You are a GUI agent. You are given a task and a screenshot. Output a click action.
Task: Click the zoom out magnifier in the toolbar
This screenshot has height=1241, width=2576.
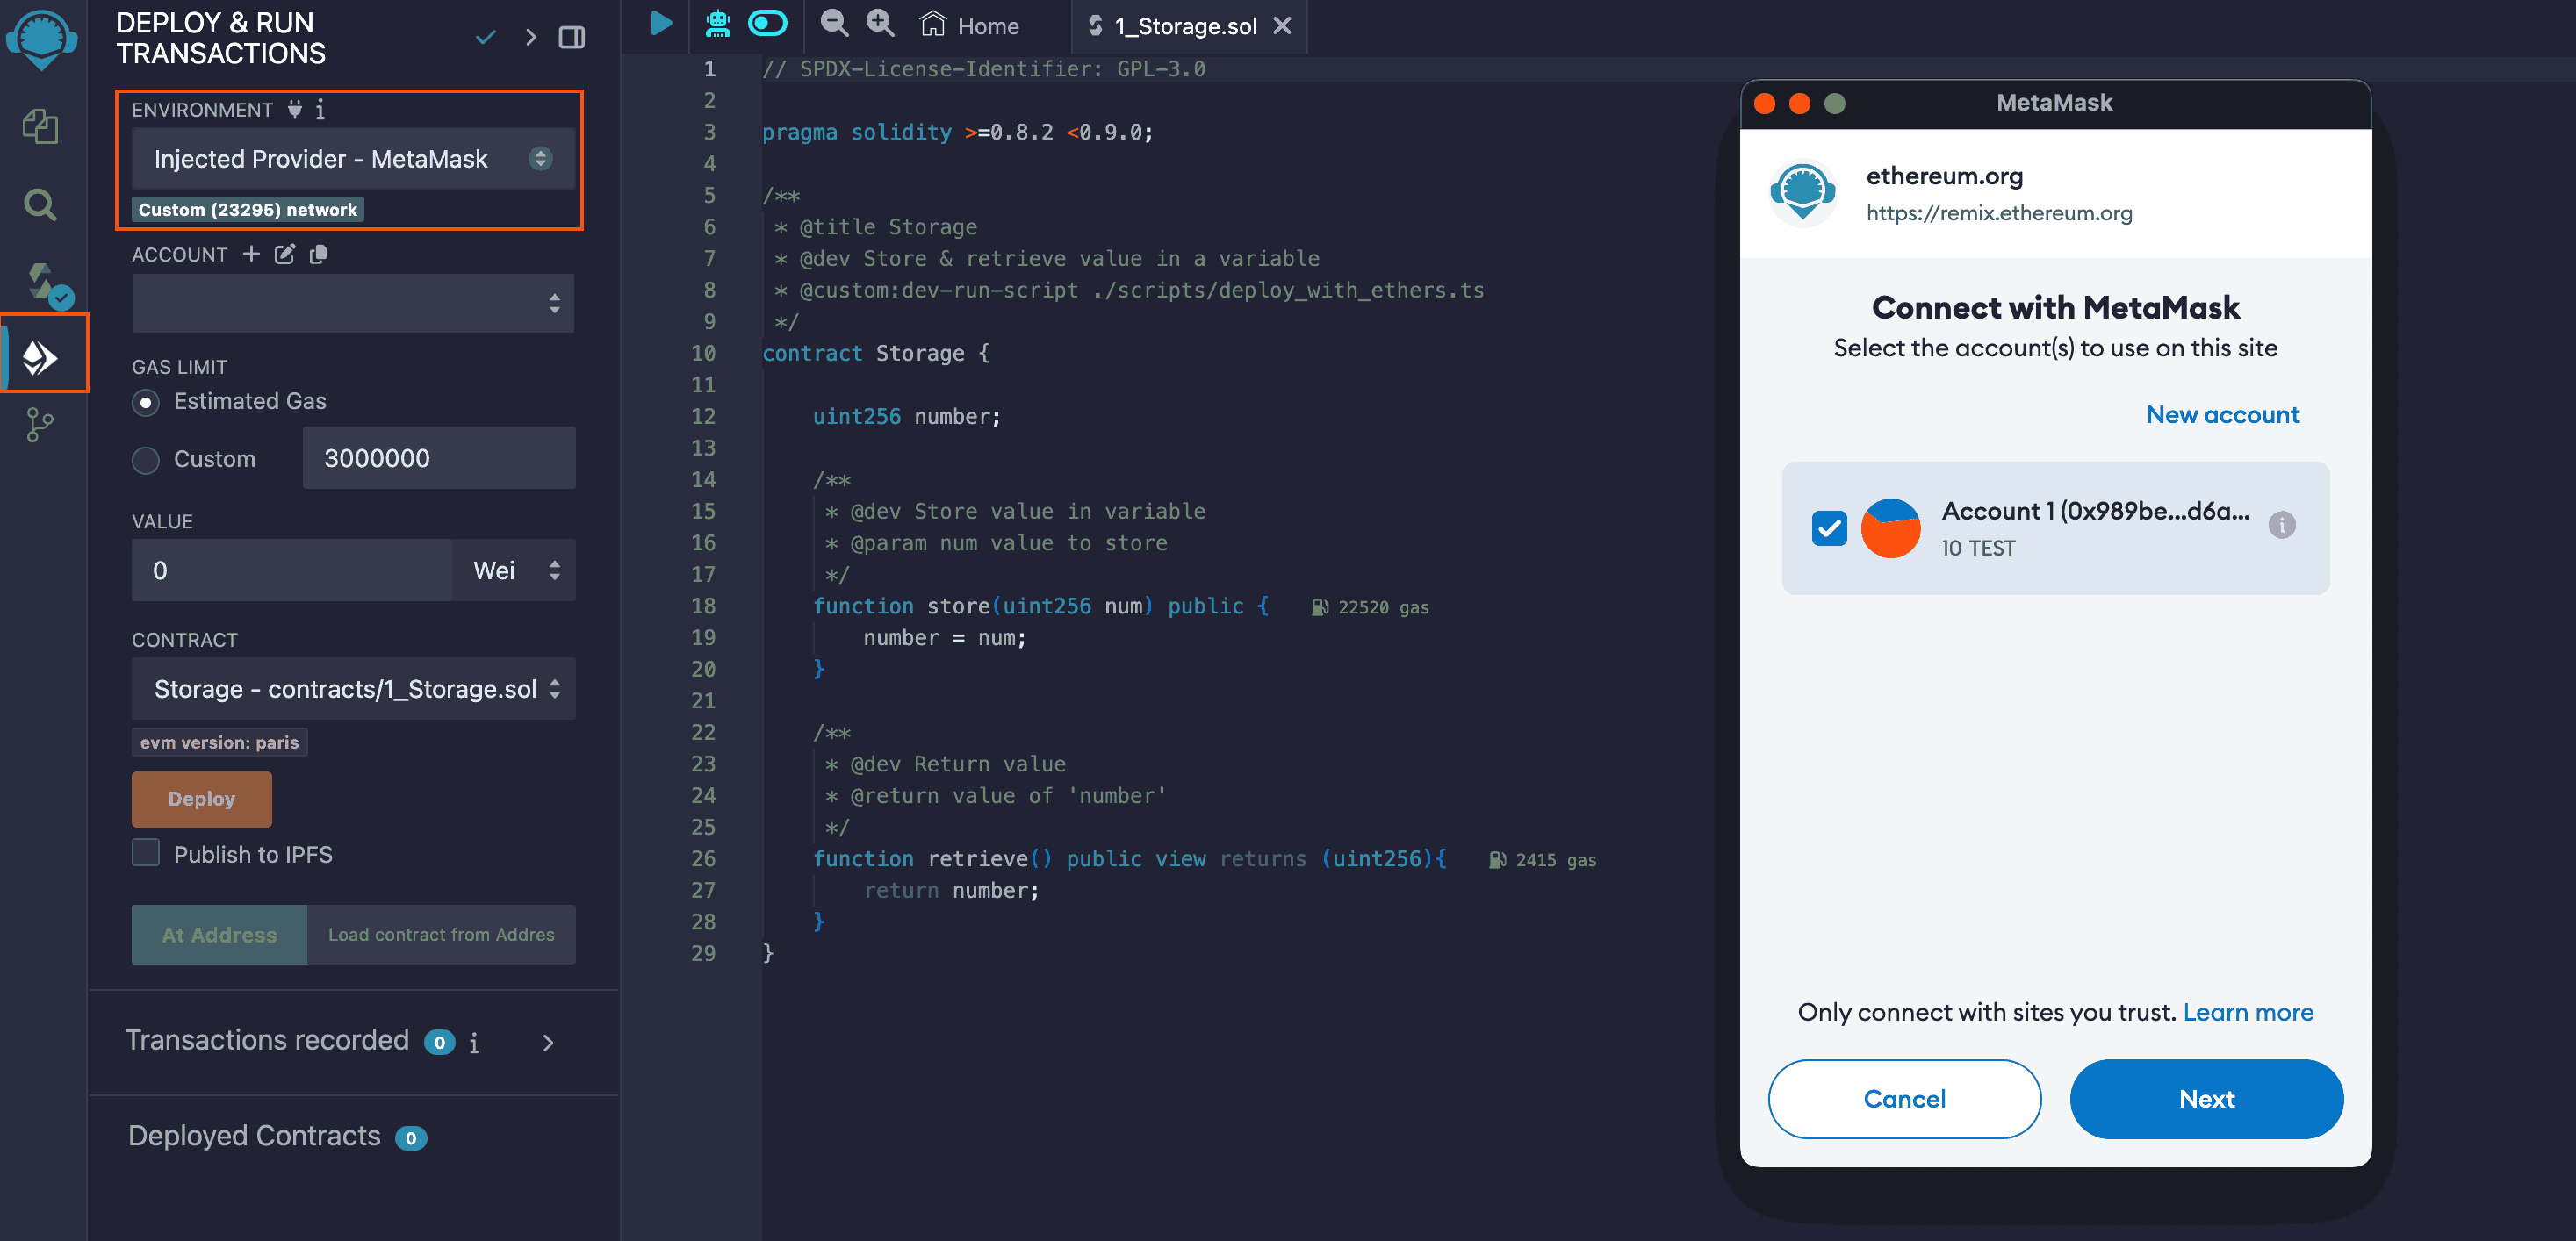(x=833, y=24)
